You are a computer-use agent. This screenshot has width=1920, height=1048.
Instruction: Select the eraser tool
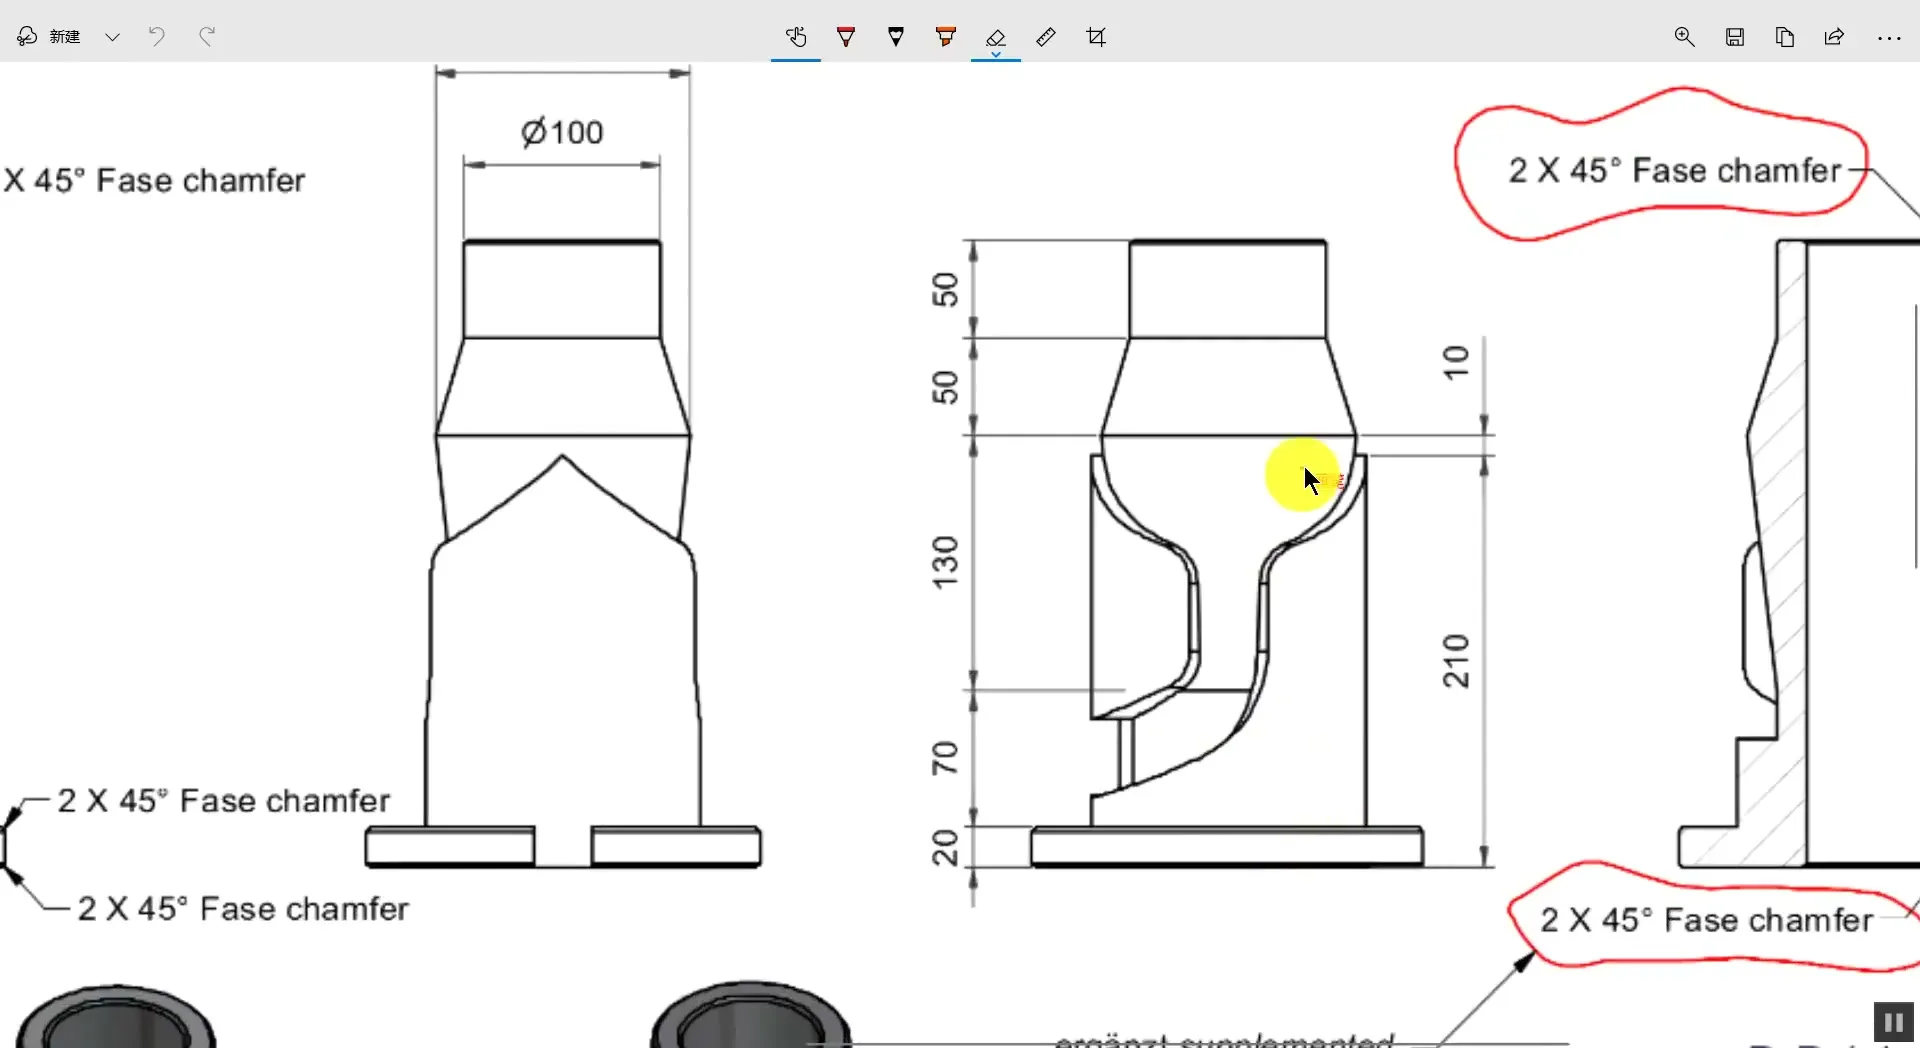point(996,36)
